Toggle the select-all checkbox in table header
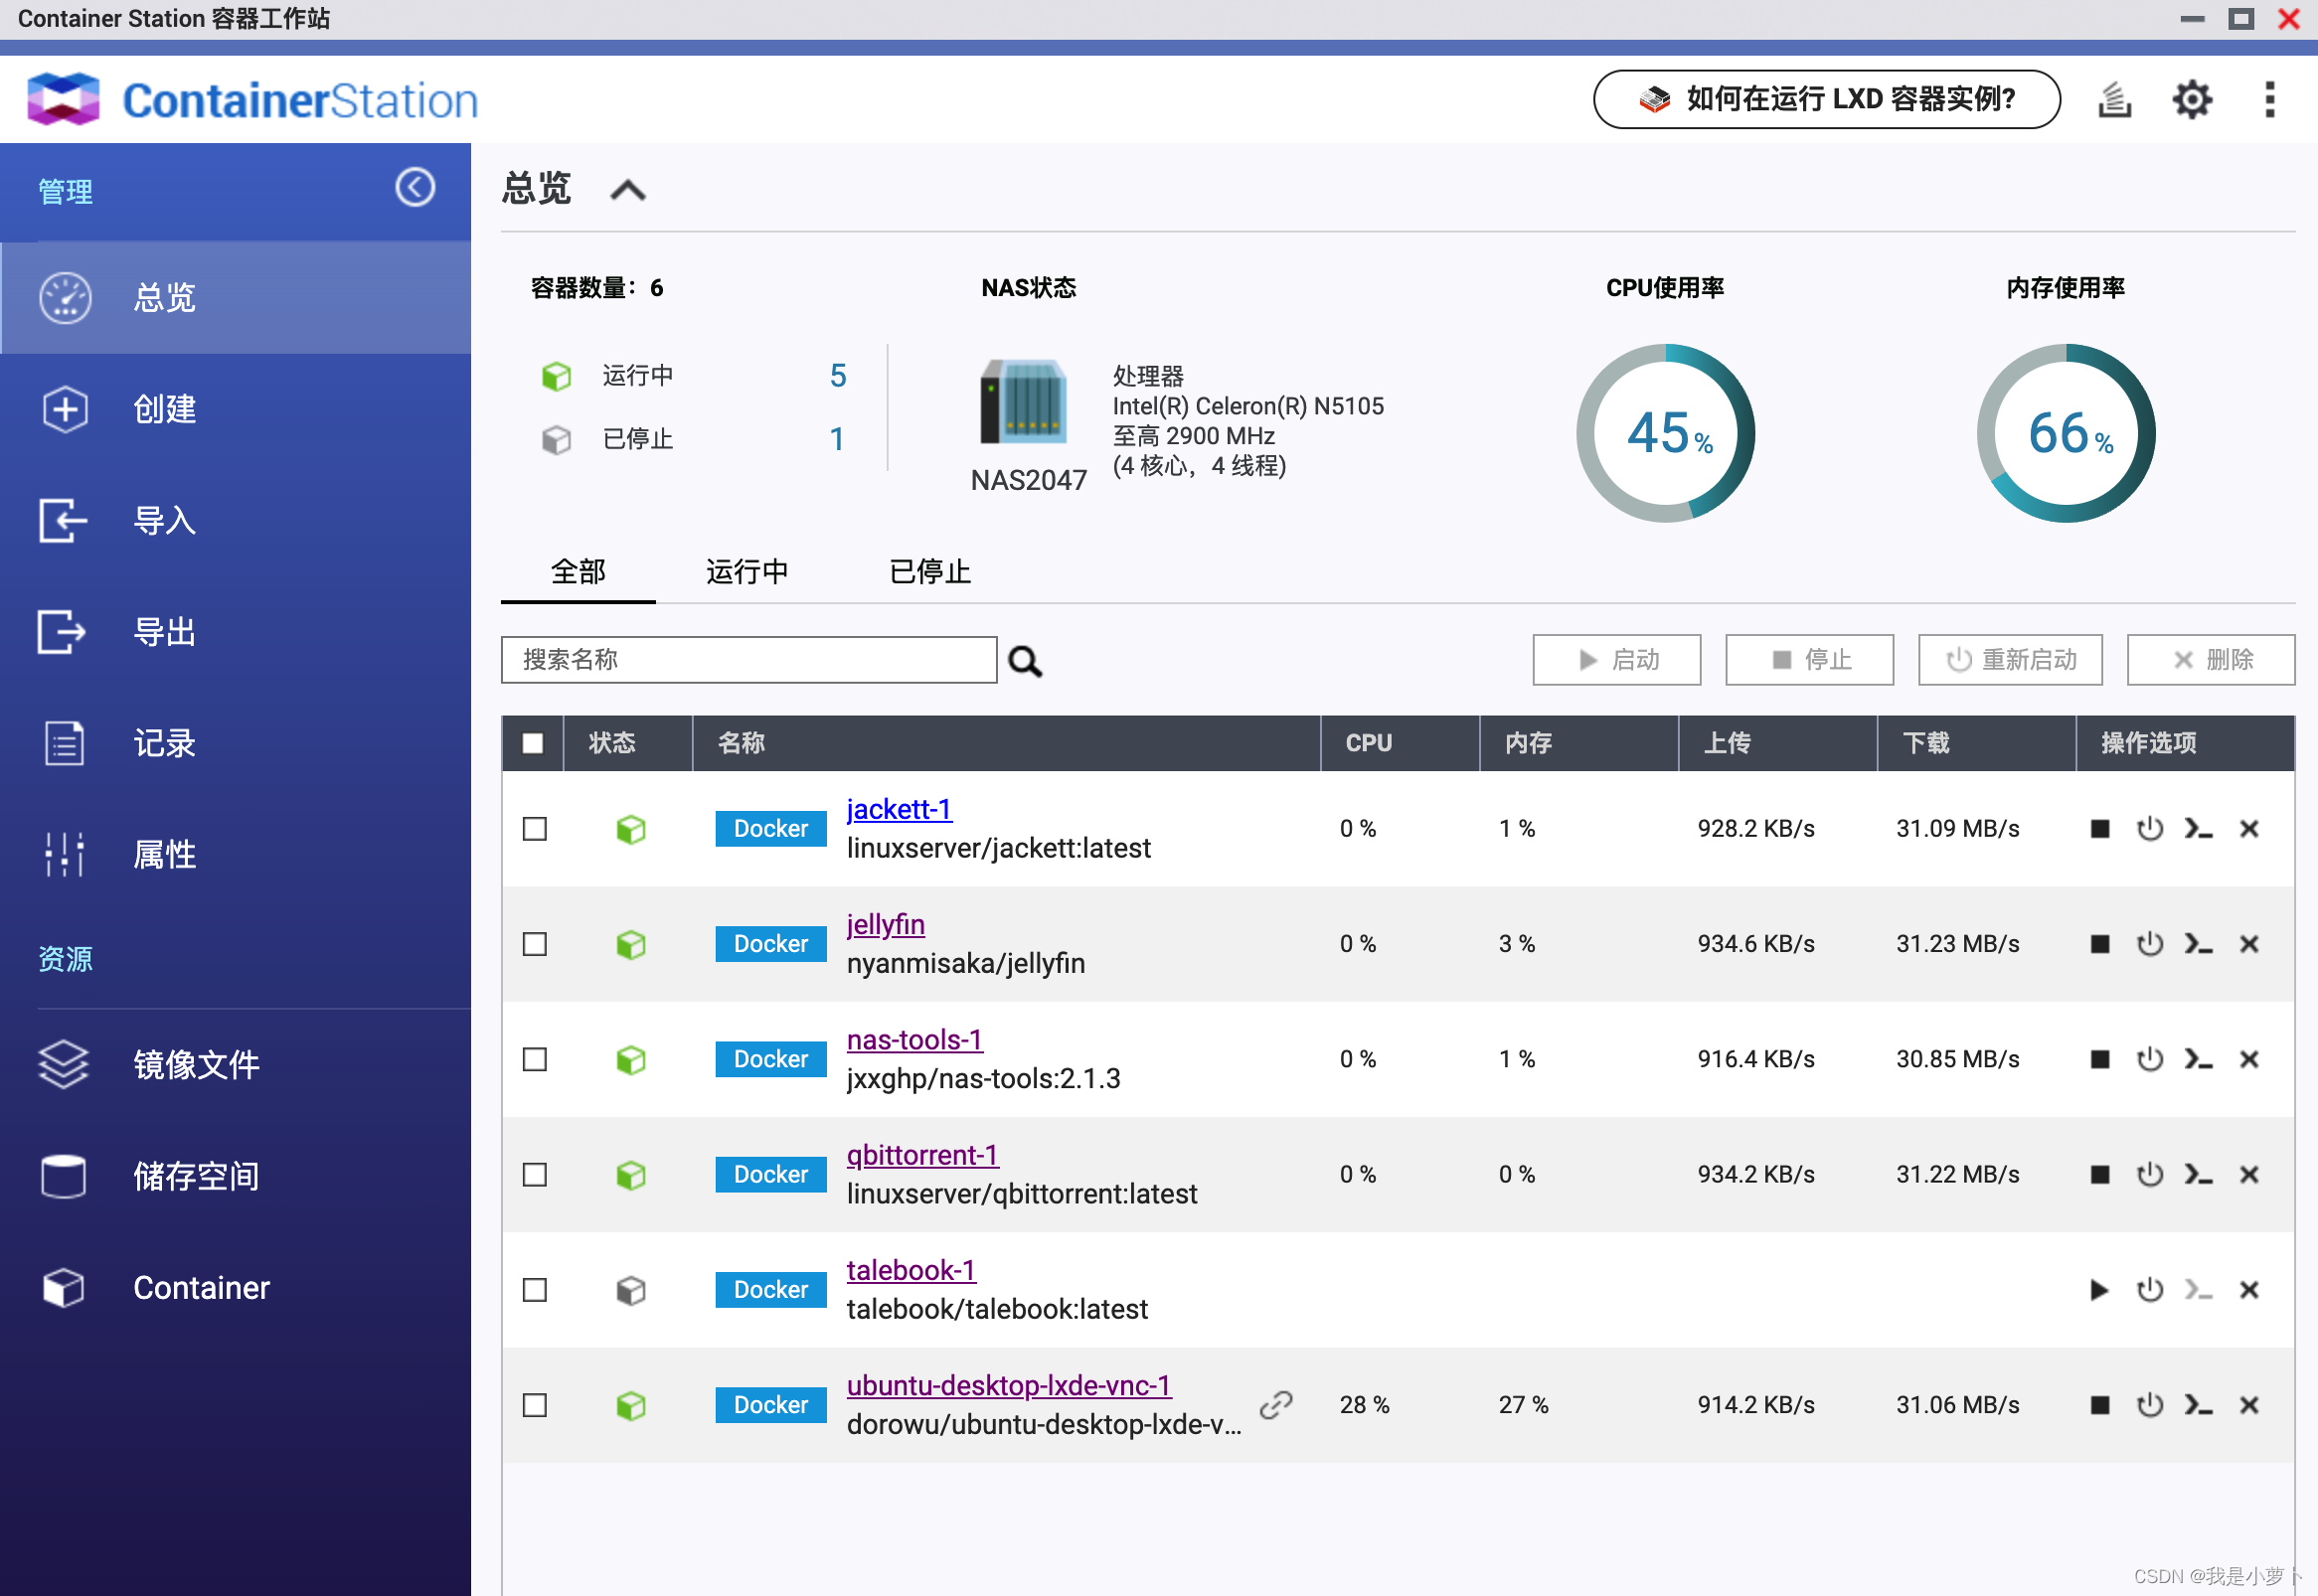Viewport: 2318px width, 1596px height. [533, 743]
